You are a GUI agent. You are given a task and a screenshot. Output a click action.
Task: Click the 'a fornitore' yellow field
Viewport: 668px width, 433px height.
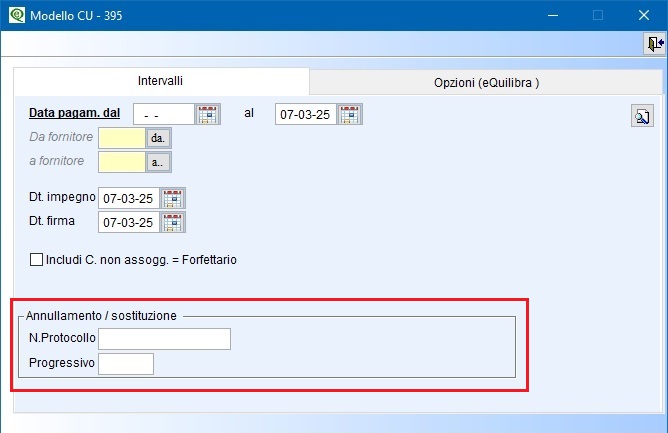[x=122, y=161]
